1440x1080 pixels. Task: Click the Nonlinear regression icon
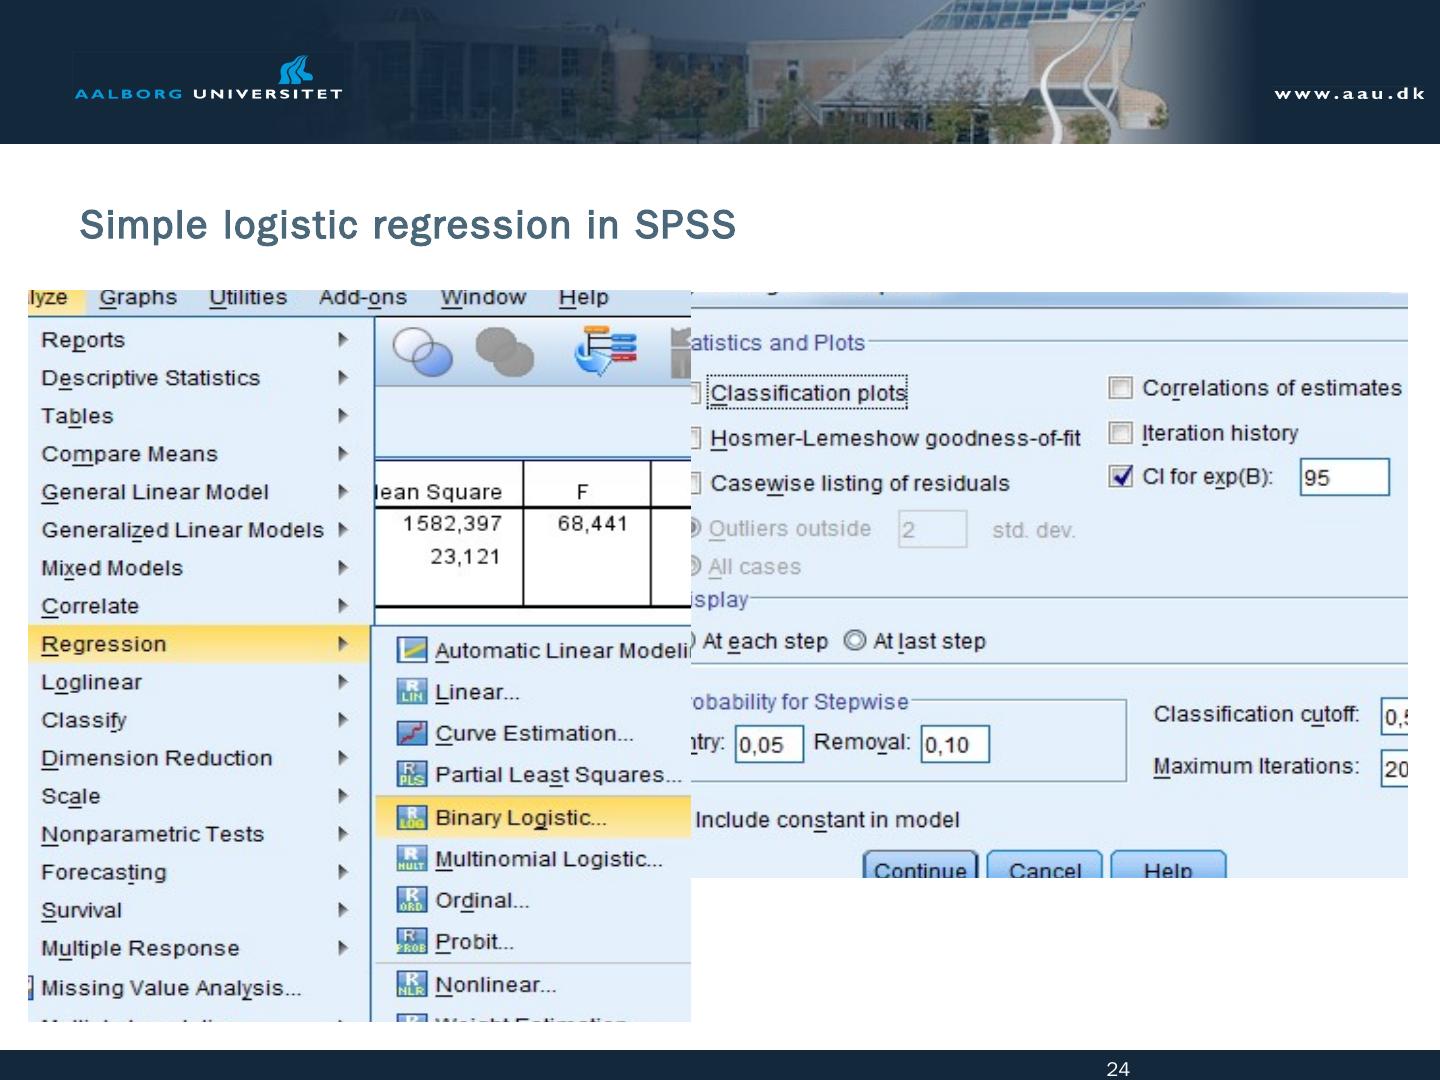[x=411, y=984]
